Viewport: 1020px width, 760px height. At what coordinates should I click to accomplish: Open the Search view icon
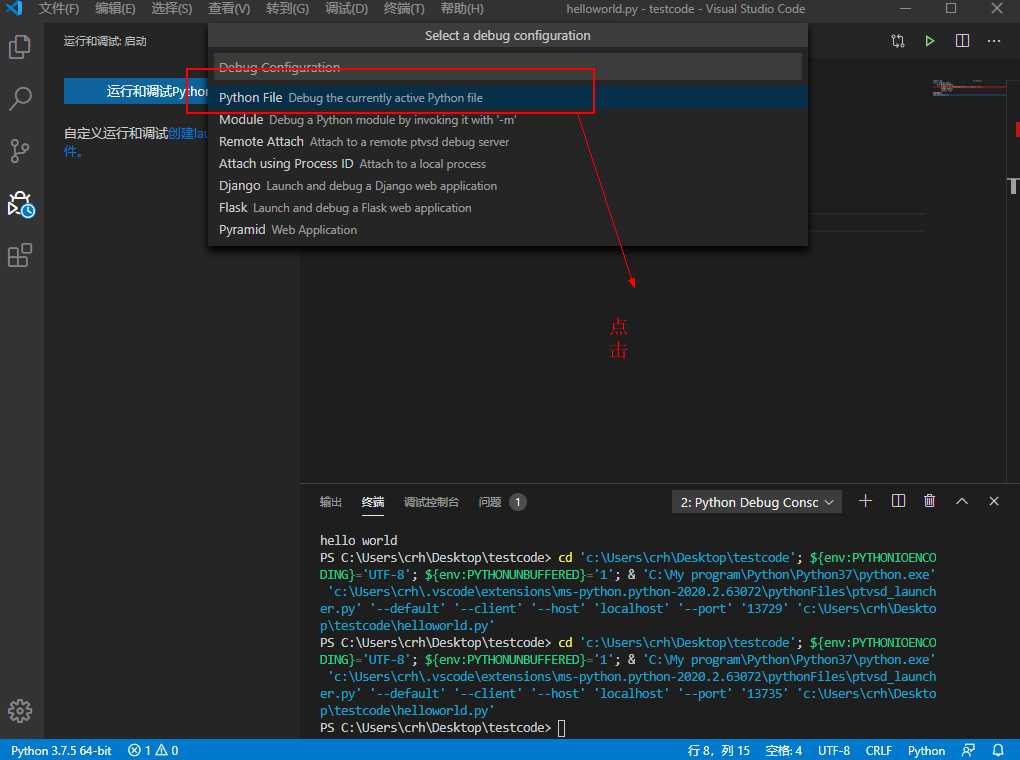[20, 98]
